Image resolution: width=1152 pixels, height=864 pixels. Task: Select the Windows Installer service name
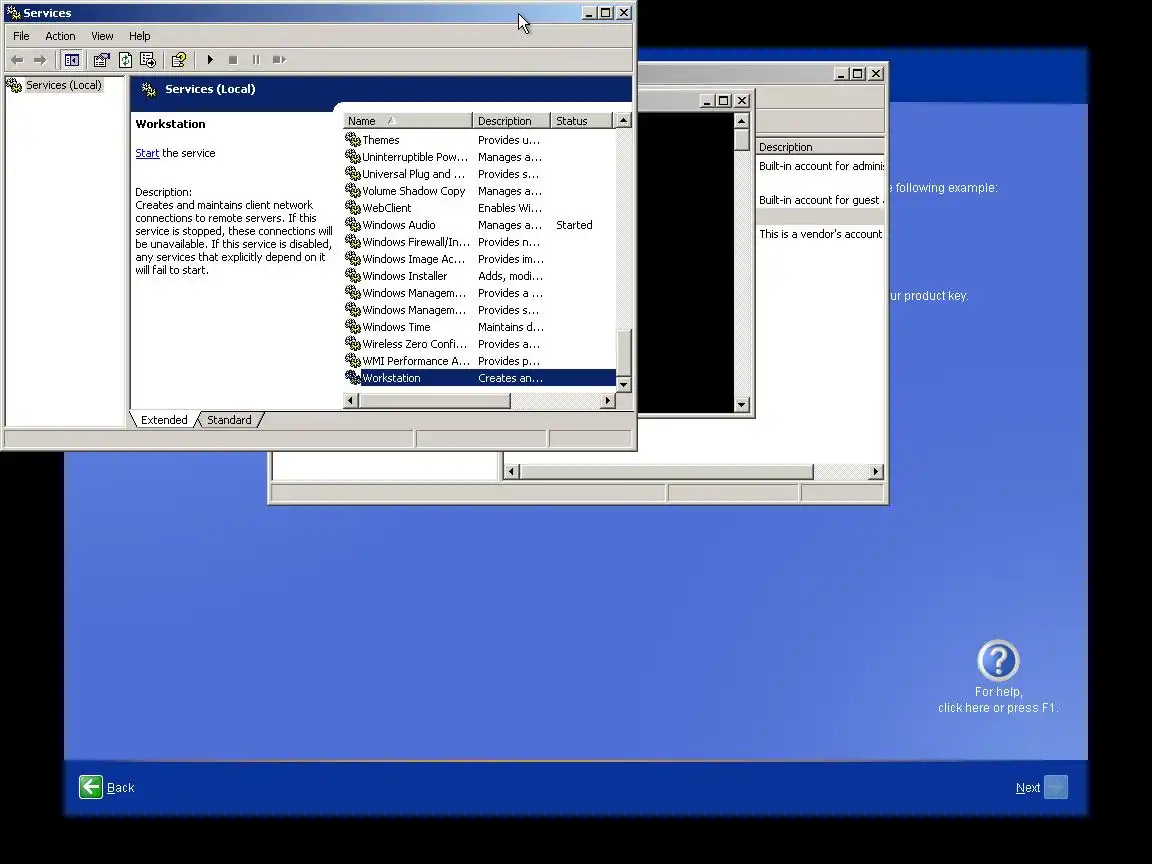pos(405,276)
